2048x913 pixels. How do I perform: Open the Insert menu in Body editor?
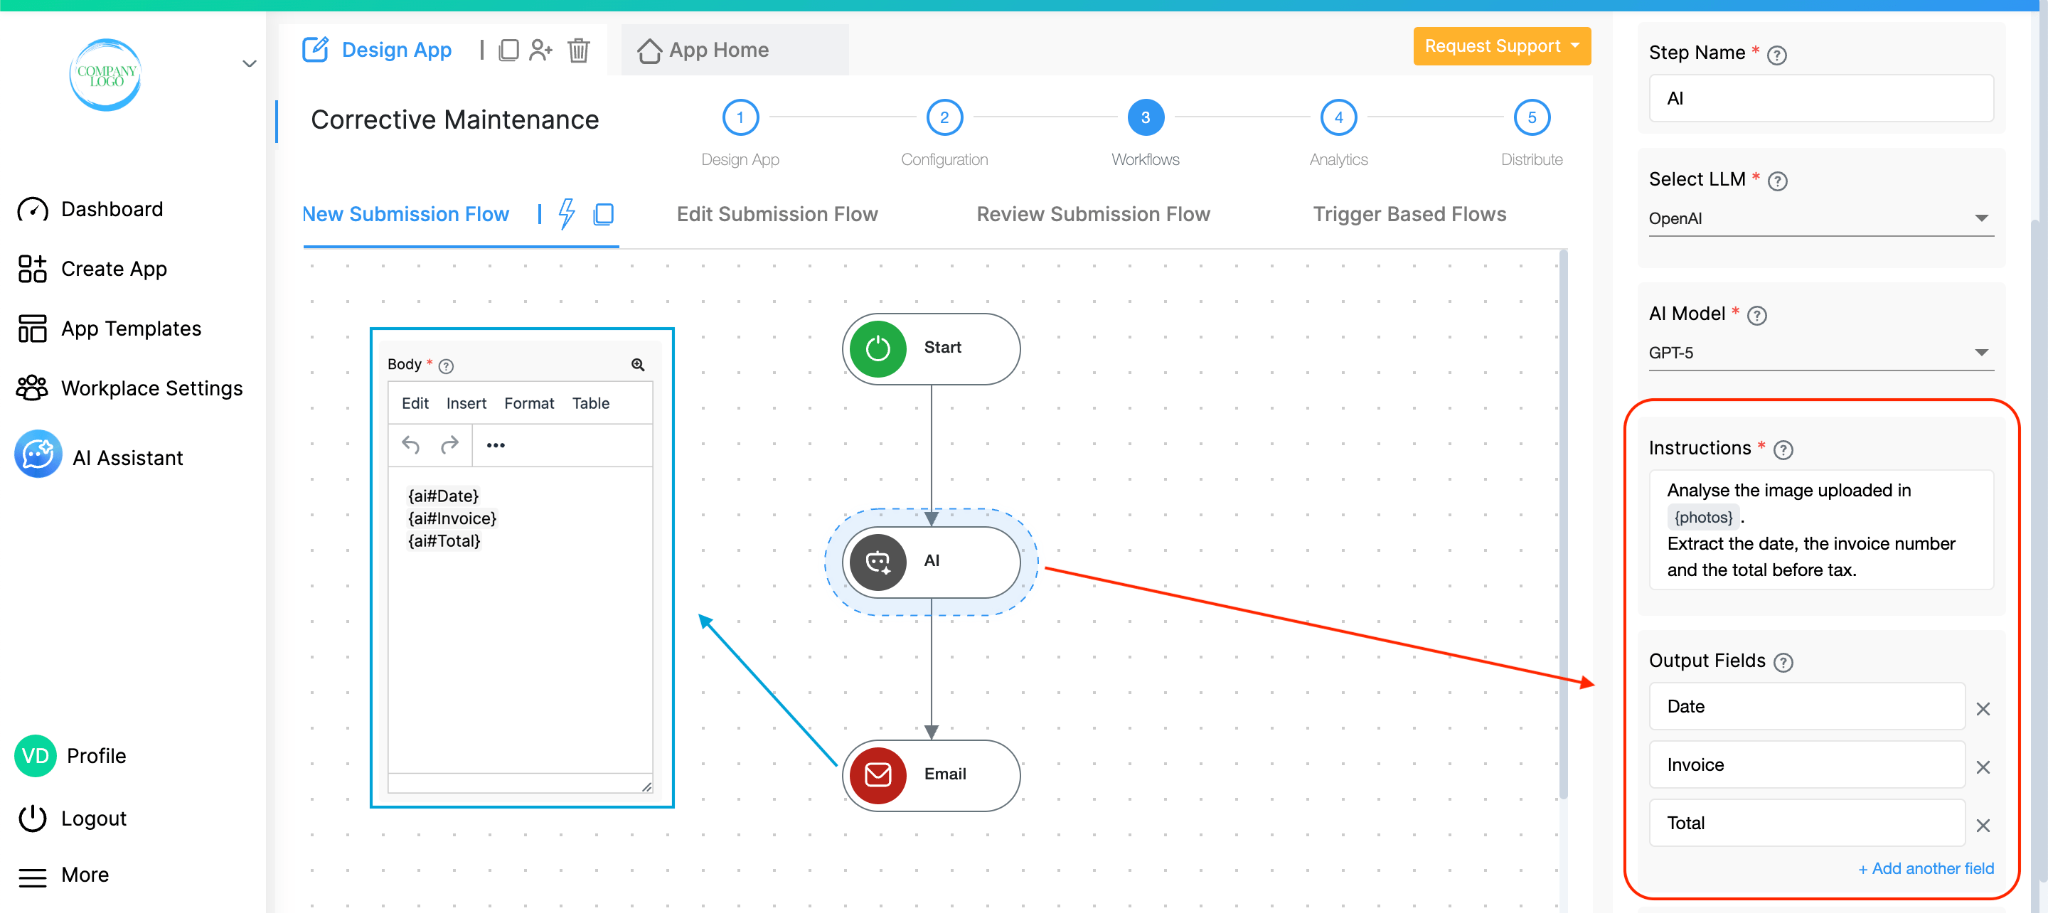(466, 403)
